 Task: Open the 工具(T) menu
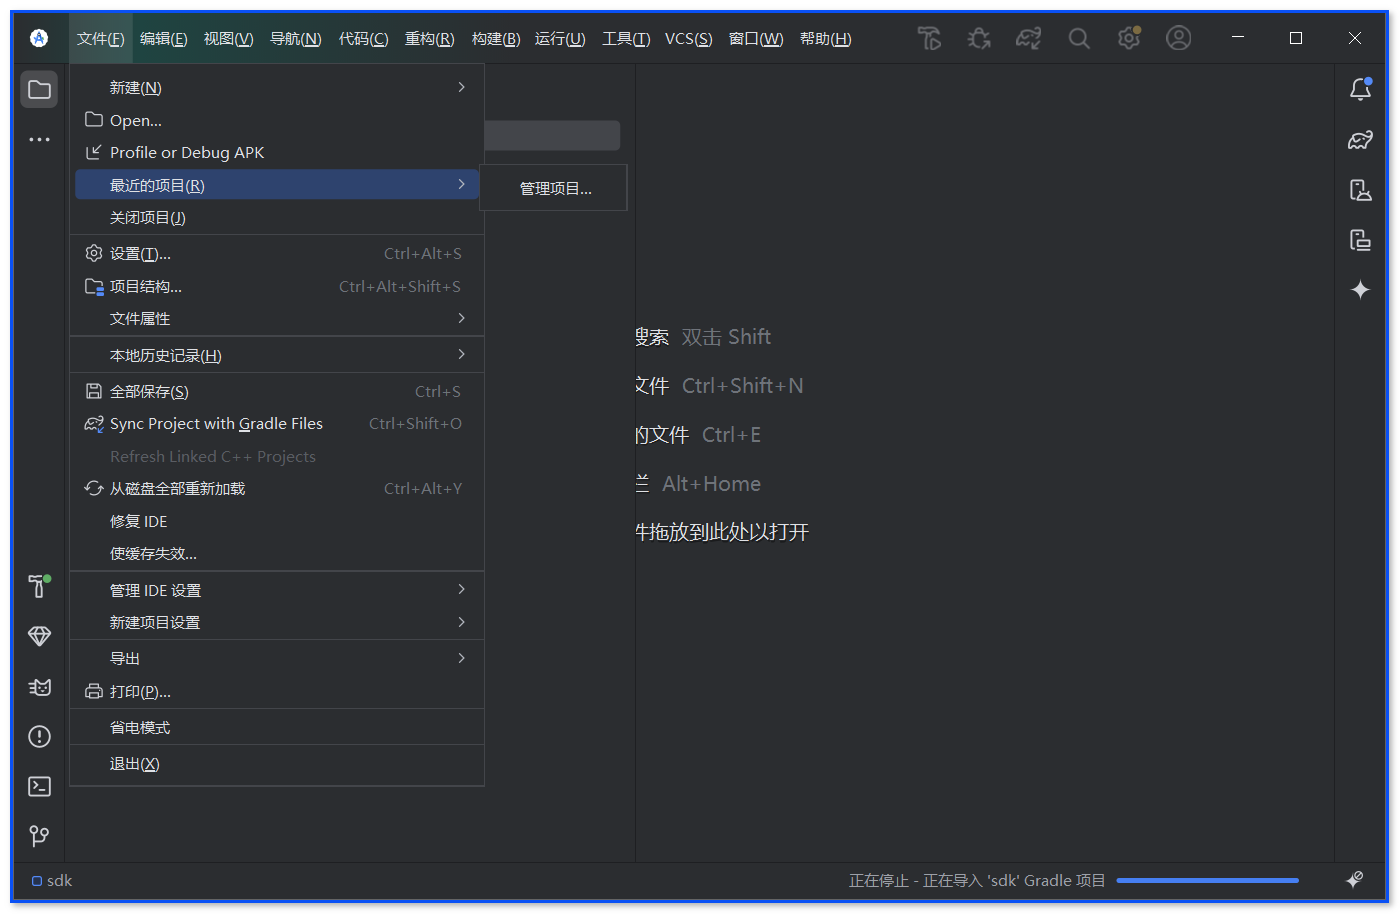coord(626,39)
